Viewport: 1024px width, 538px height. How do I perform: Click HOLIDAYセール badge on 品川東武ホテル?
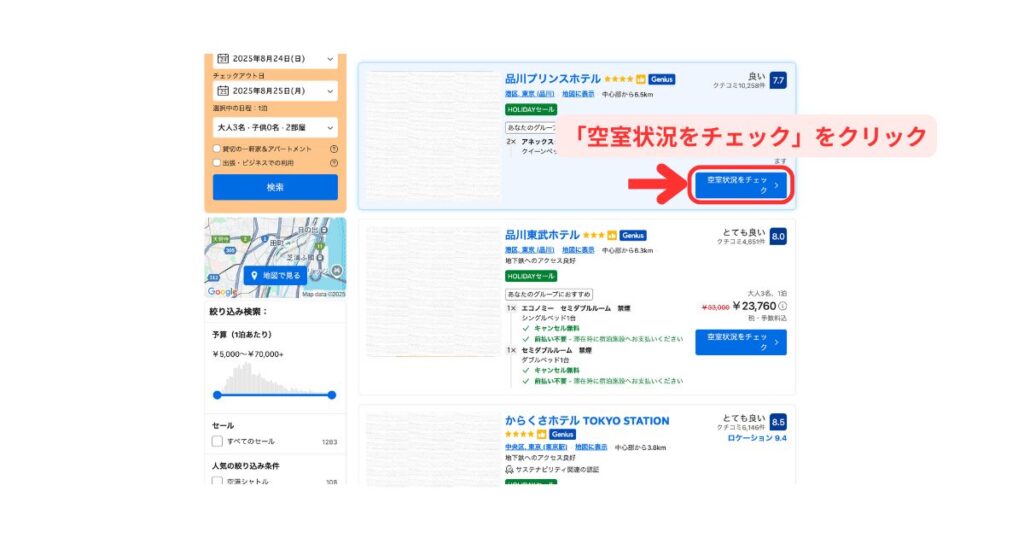click(x=531, y=276)
